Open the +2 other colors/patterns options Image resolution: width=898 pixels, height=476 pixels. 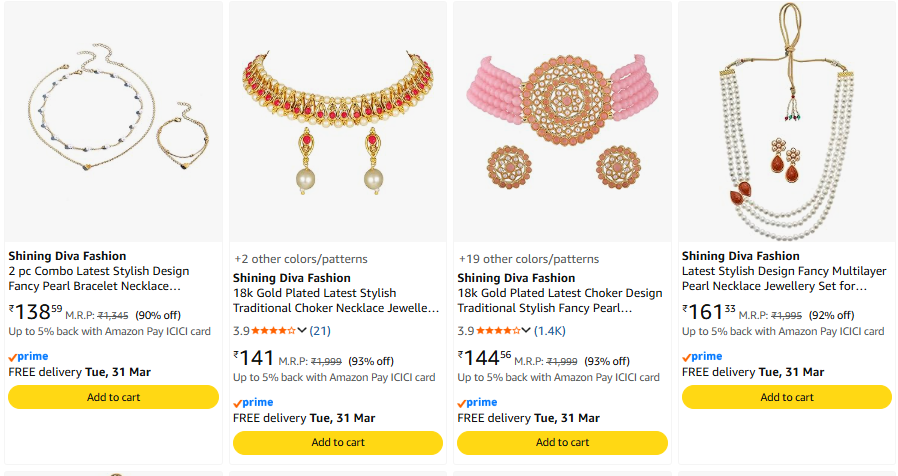tap(300, 259)
